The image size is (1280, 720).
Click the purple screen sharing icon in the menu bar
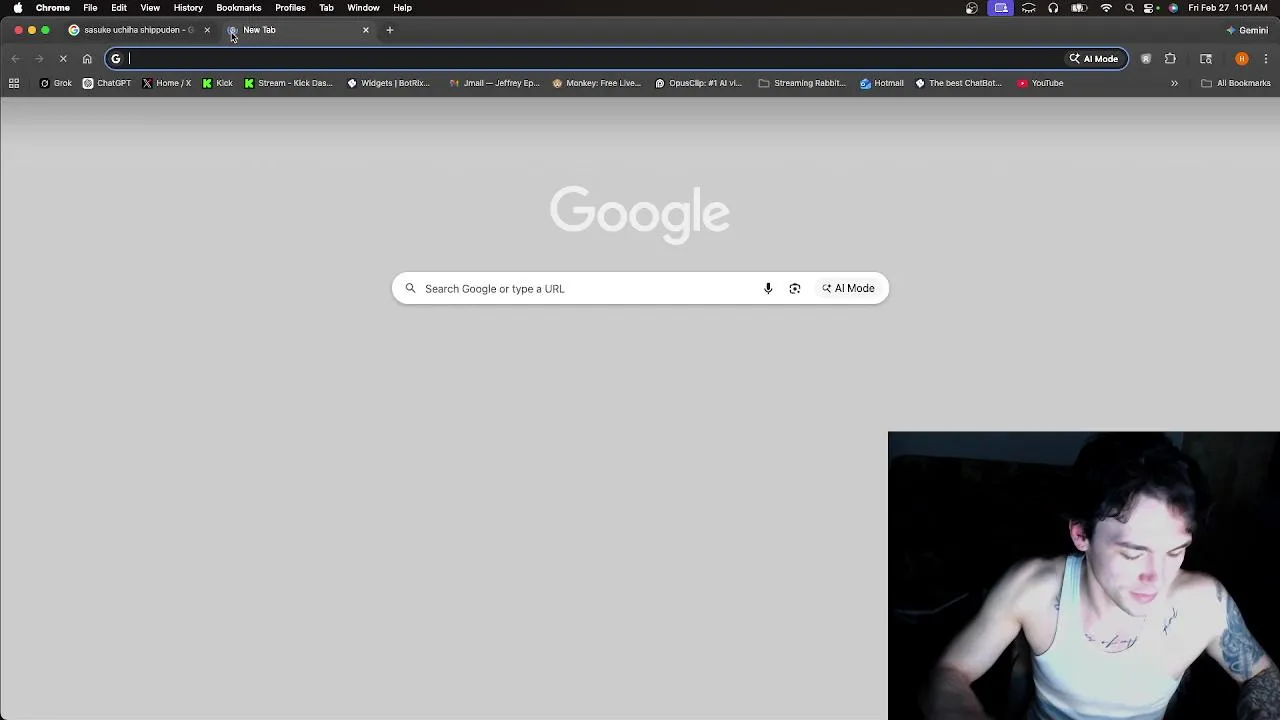pos(1001,8)
